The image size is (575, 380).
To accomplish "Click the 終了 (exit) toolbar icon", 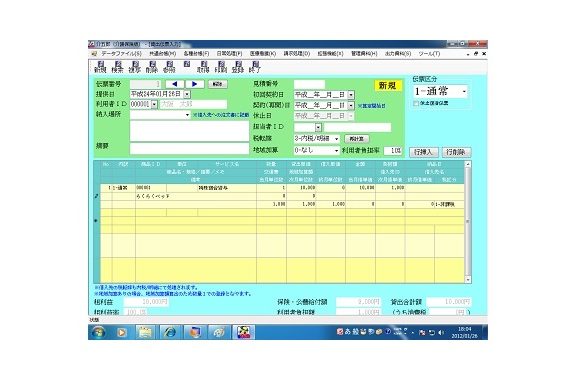I will pyautogui.click(x=255, y=67).
